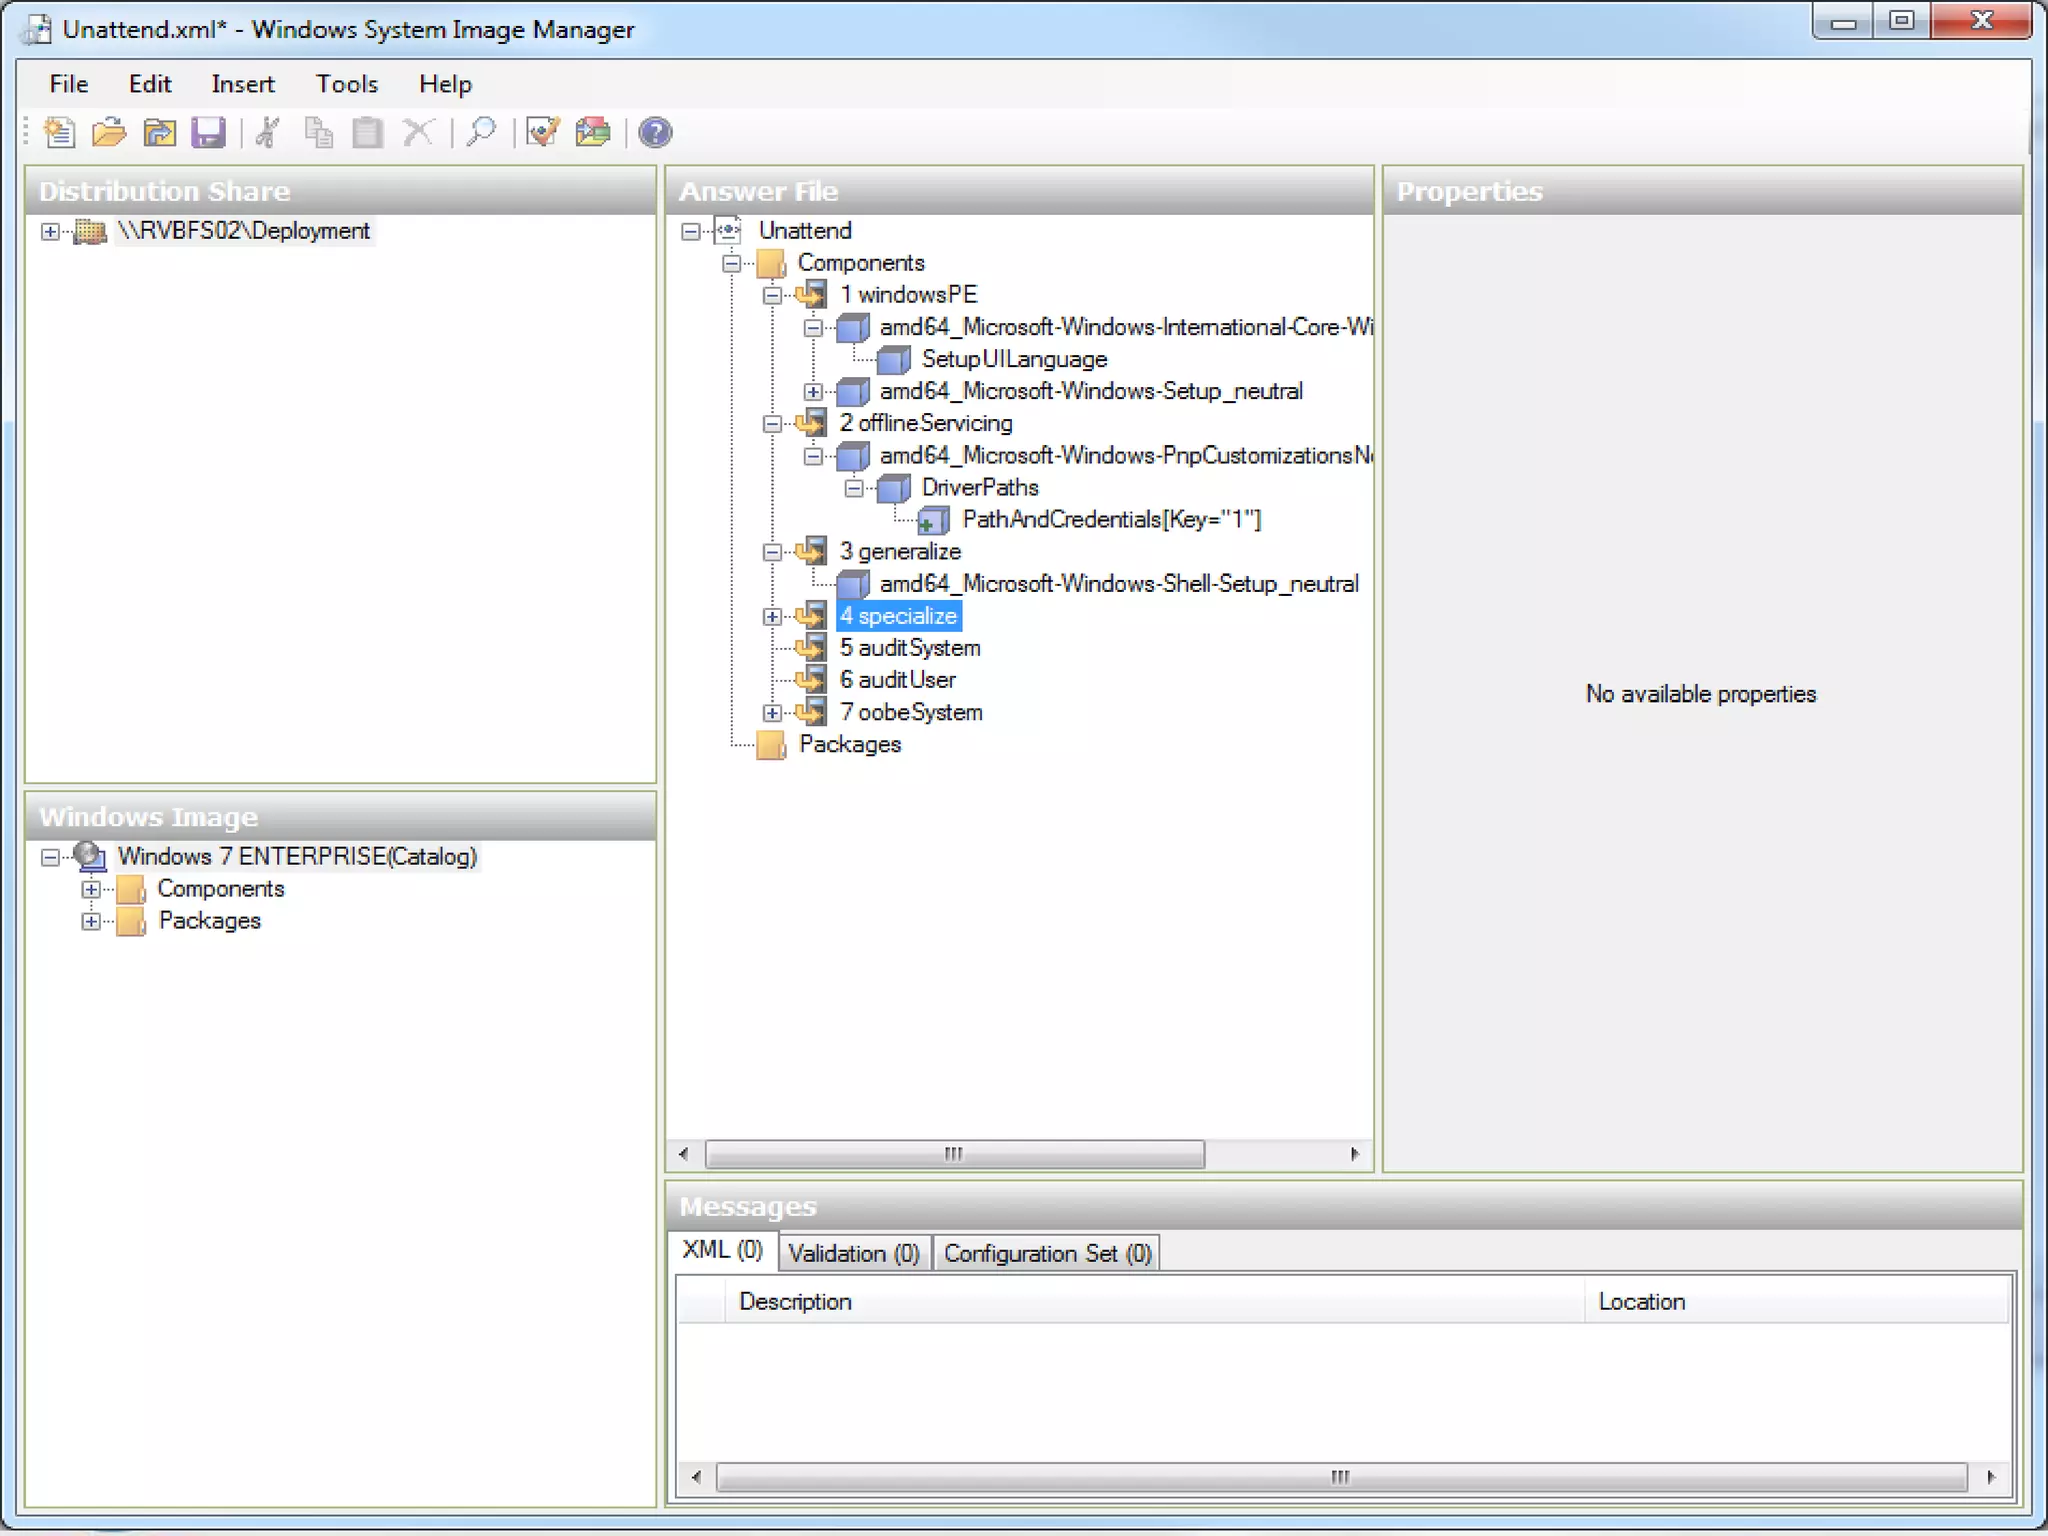This screenshot has height=1536, width=2048.
Task: Switch to the Validation (0) tab
Action: pyautogui.click(x=854, y=1253)
